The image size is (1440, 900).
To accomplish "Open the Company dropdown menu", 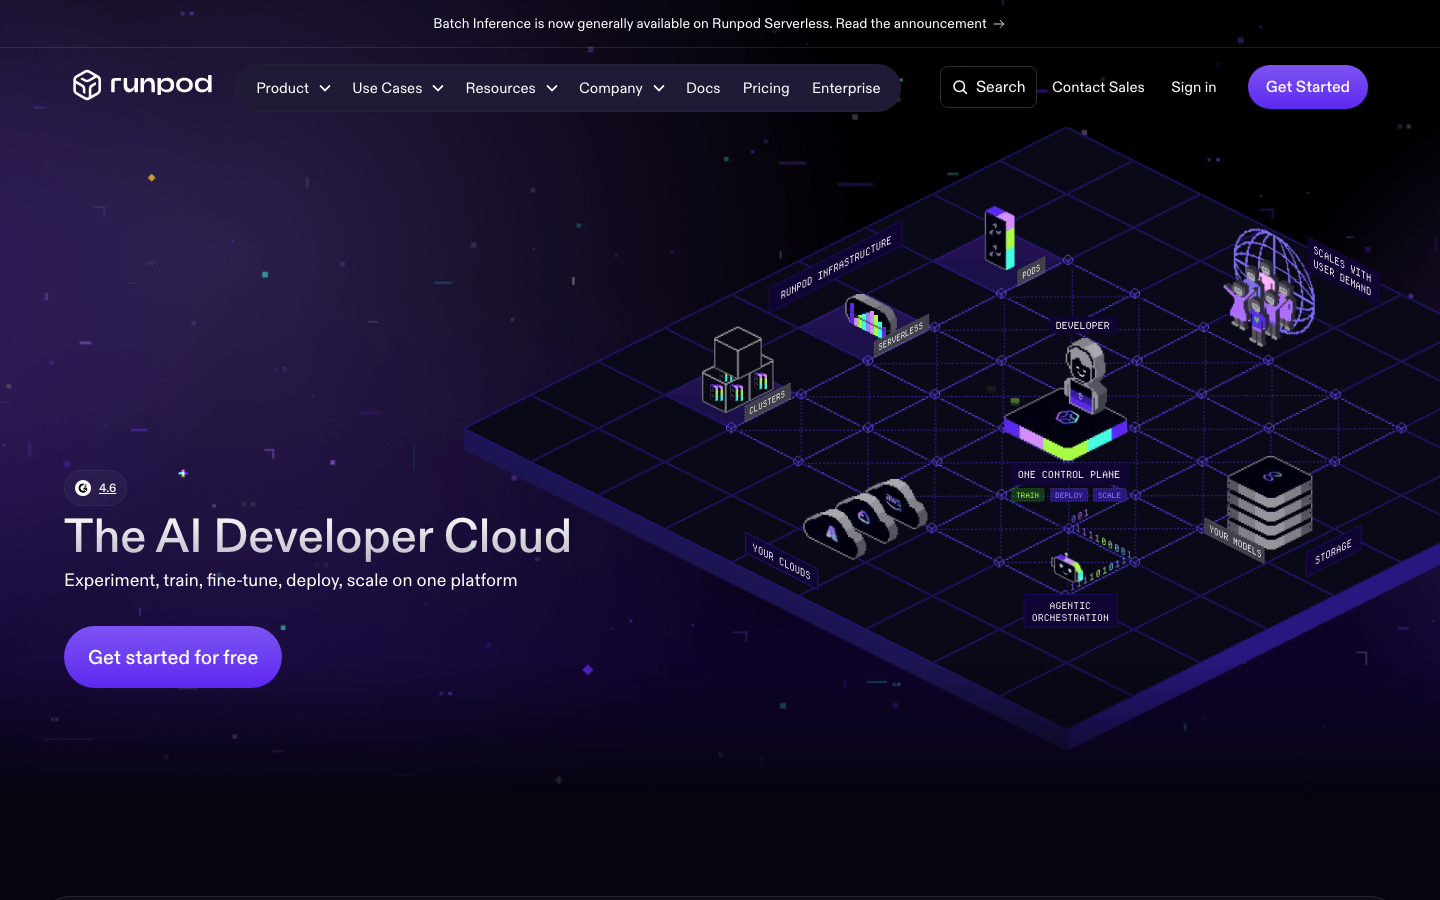I will pos(622,88).
